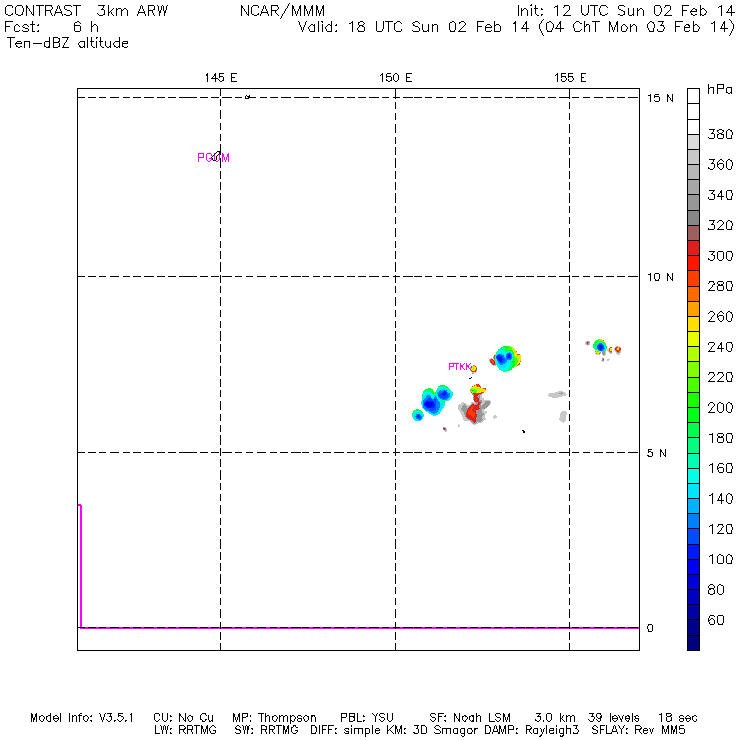740x740 pixels.
Task: Click the 10 N latitude label
Action: pyautogui.click(x=660, y=277)
